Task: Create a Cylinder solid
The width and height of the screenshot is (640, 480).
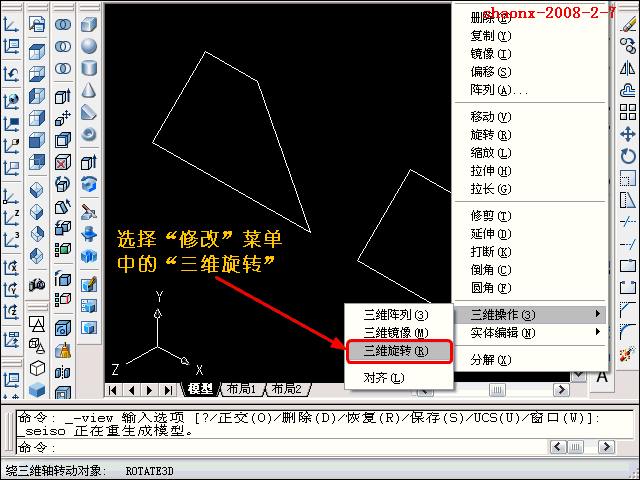Action: tap(89, 68)
